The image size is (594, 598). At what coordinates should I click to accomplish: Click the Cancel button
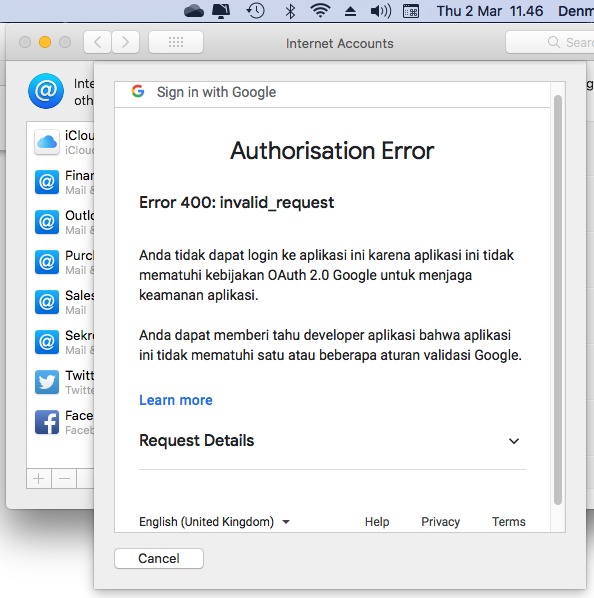tap(159, 558)
